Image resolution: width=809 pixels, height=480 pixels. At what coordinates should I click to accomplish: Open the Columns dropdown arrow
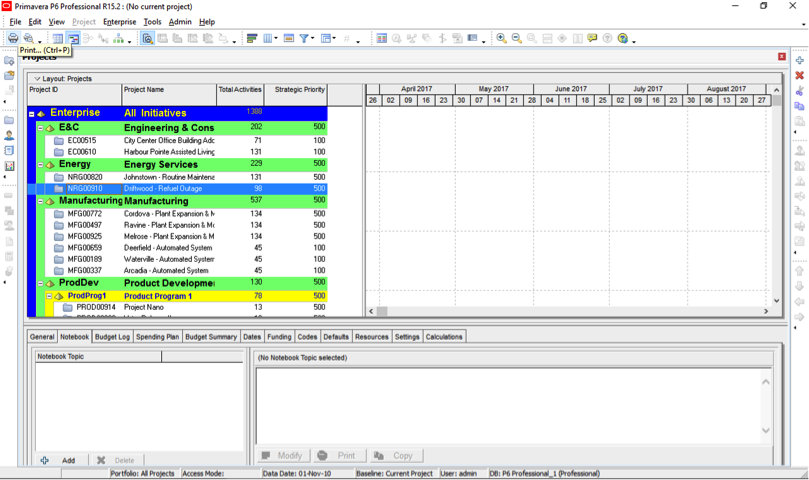tap(276, 39)
